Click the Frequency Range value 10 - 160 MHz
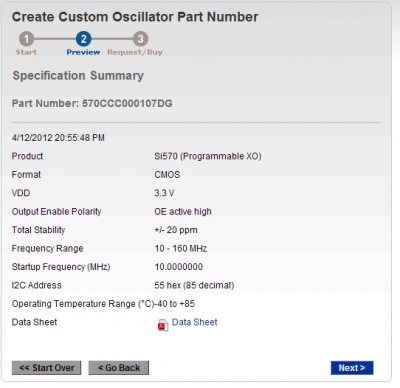Viewport: 400px width, 388px height. click(181, 248)
